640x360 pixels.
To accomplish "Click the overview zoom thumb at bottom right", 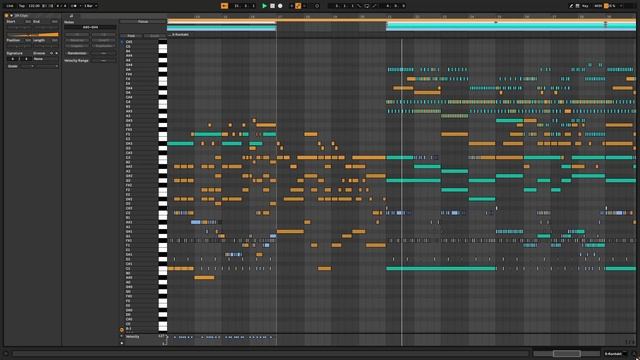I will point(567,354).
